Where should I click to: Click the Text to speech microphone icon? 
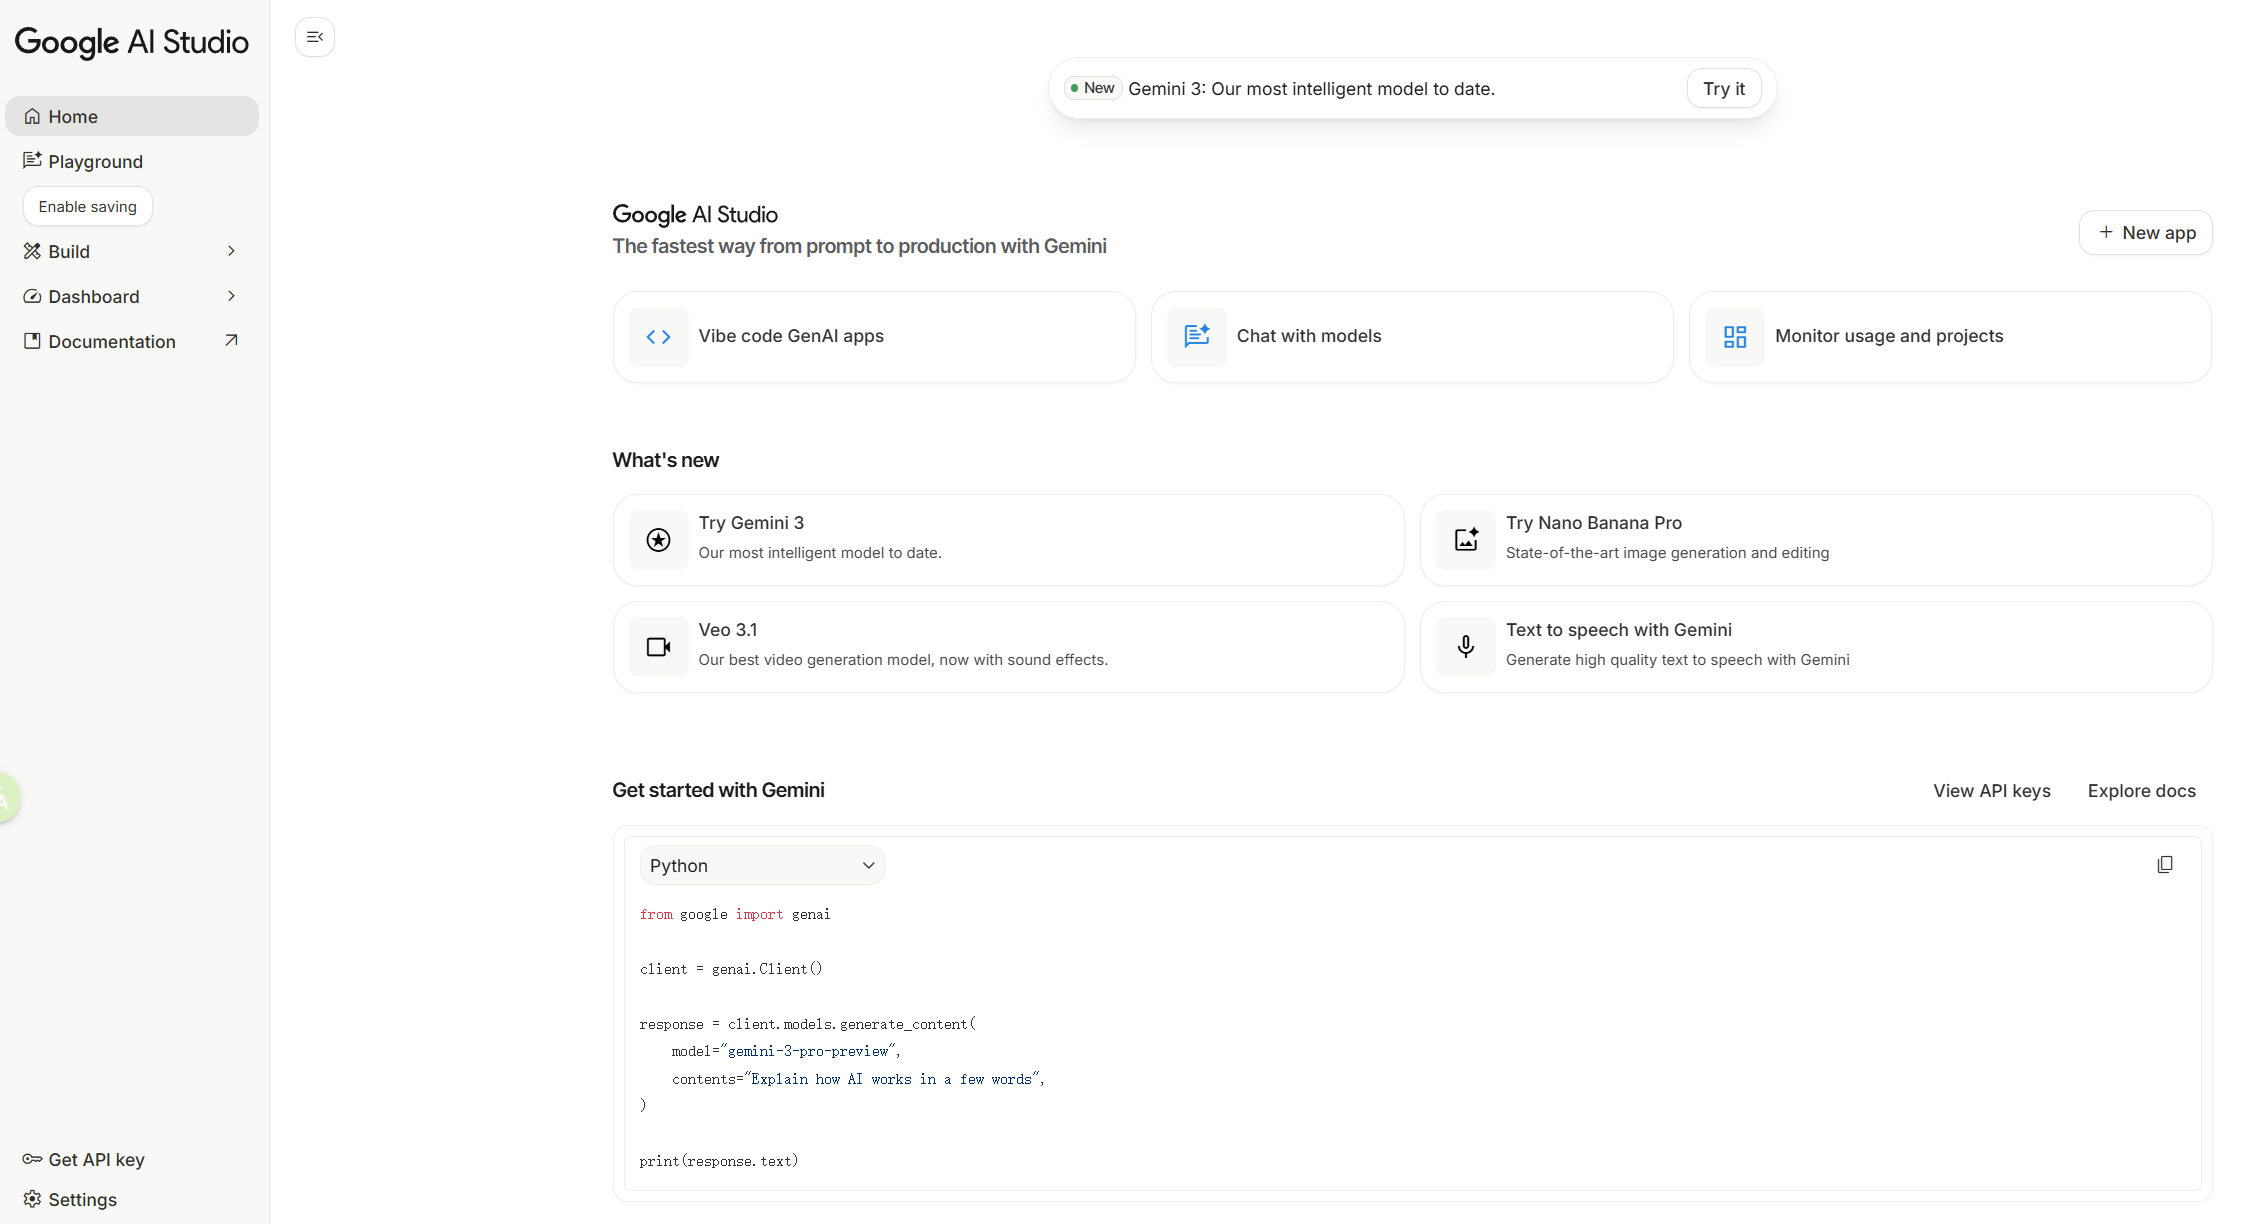point(1465,647)
